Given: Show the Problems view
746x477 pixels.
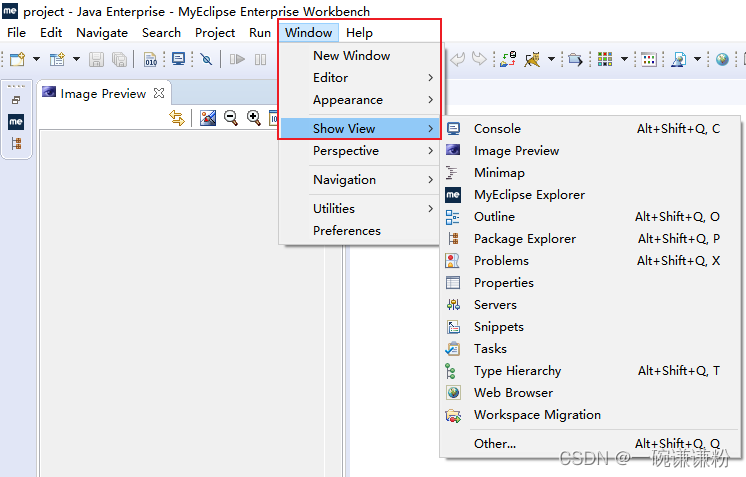Looking at the screenshot, I should 589,261.
